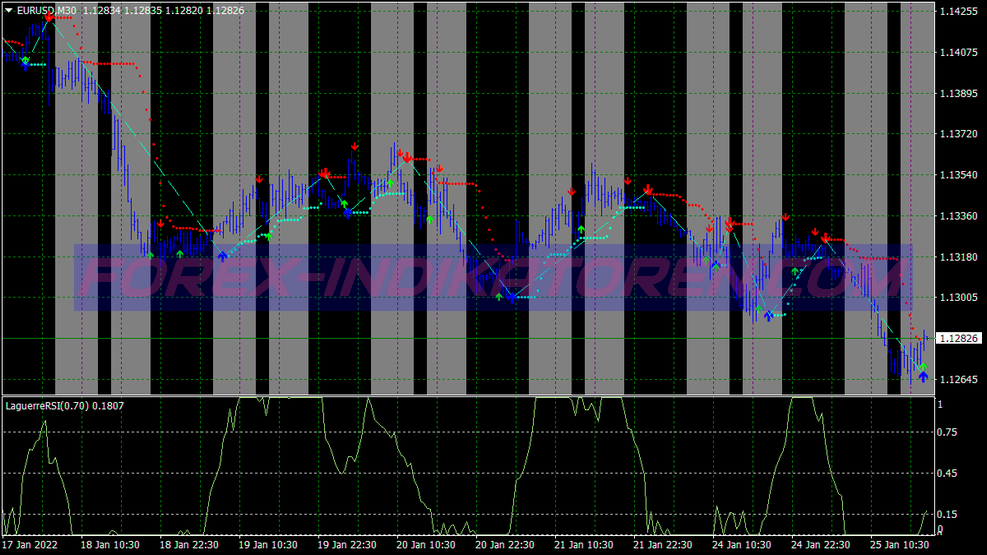Click the 20 Jan 22:30 time label
Image resolution: width=987 pixels, height=555 pixels.
tap(505, 545)
